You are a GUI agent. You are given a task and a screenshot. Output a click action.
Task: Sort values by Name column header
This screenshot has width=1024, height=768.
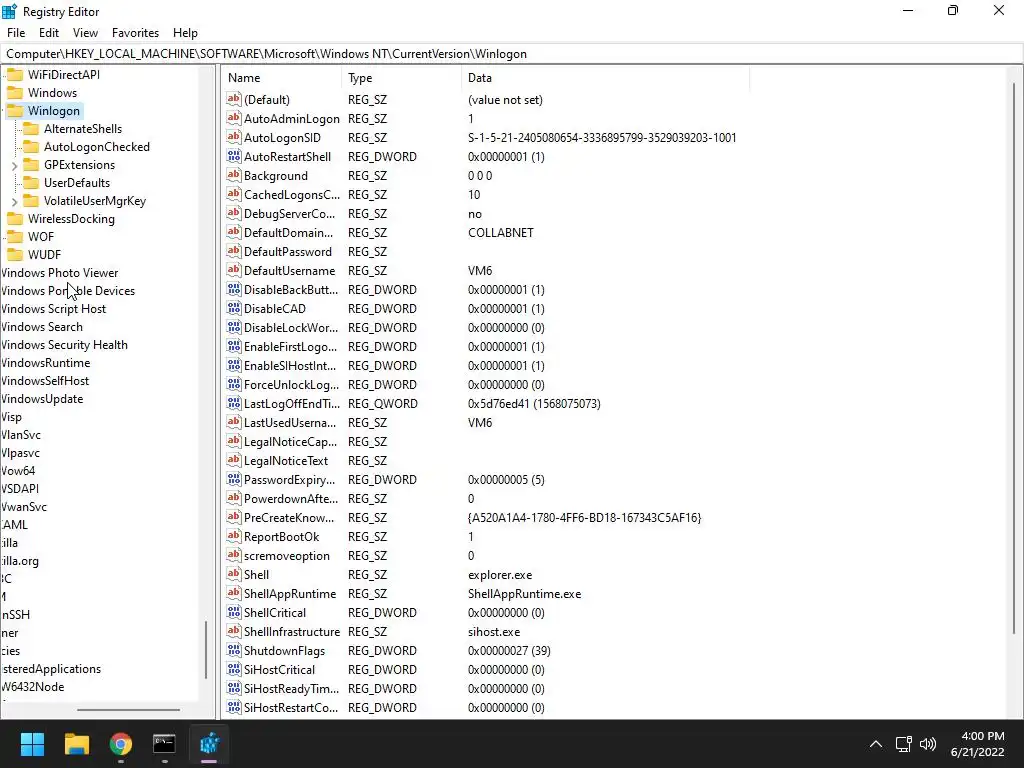point(281,78)
